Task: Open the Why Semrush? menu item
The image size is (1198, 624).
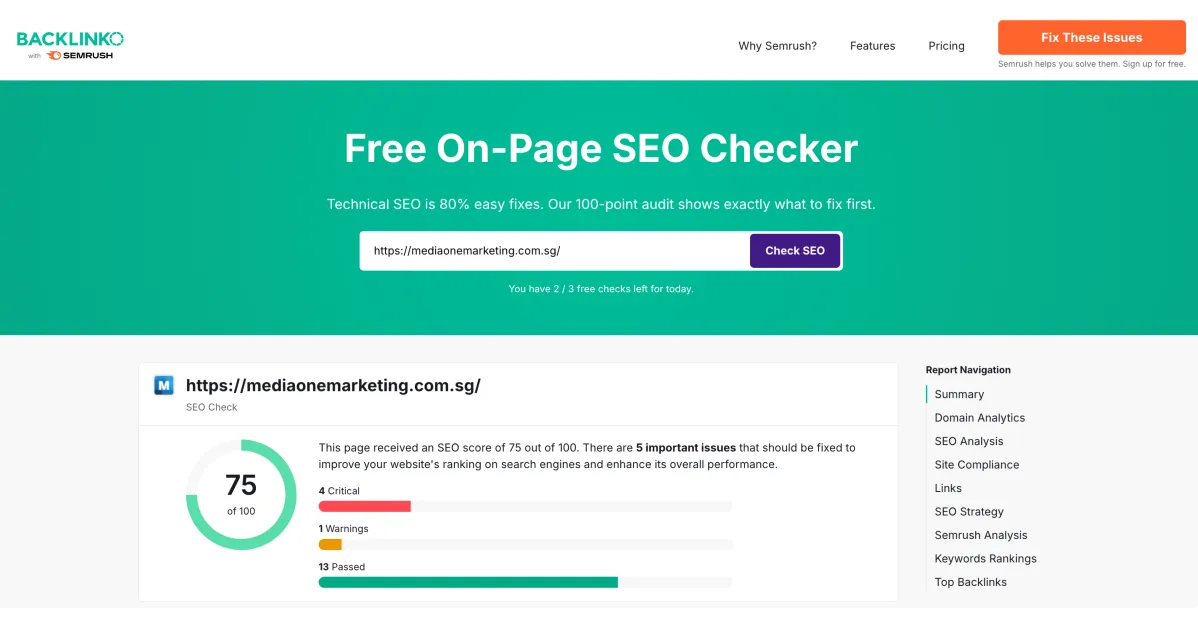Action: click(x=777, y=45)
